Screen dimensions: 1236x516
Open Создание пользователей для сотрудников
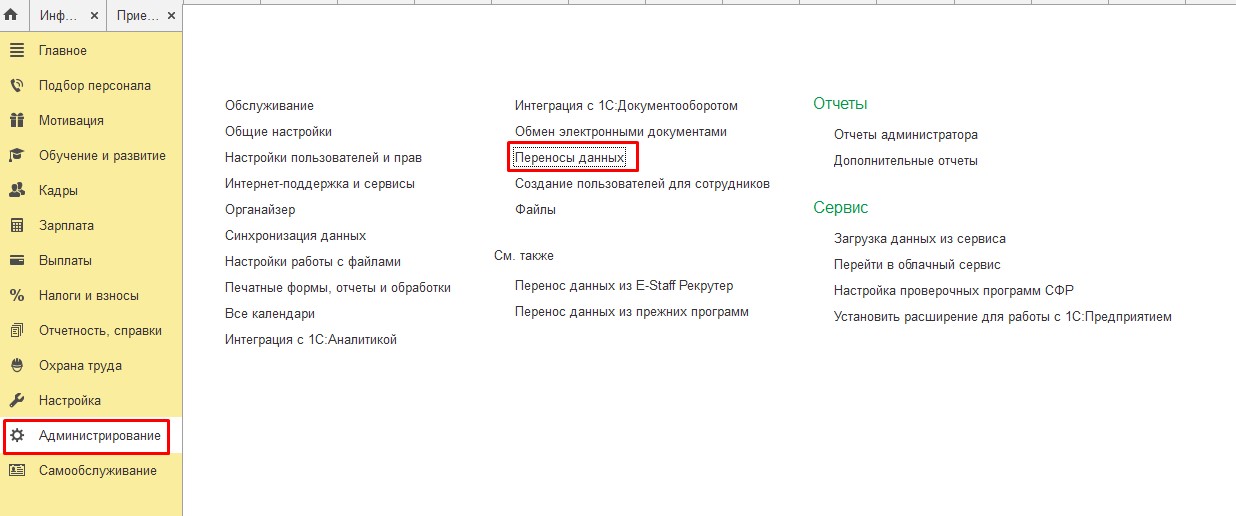tap(642, 184)
